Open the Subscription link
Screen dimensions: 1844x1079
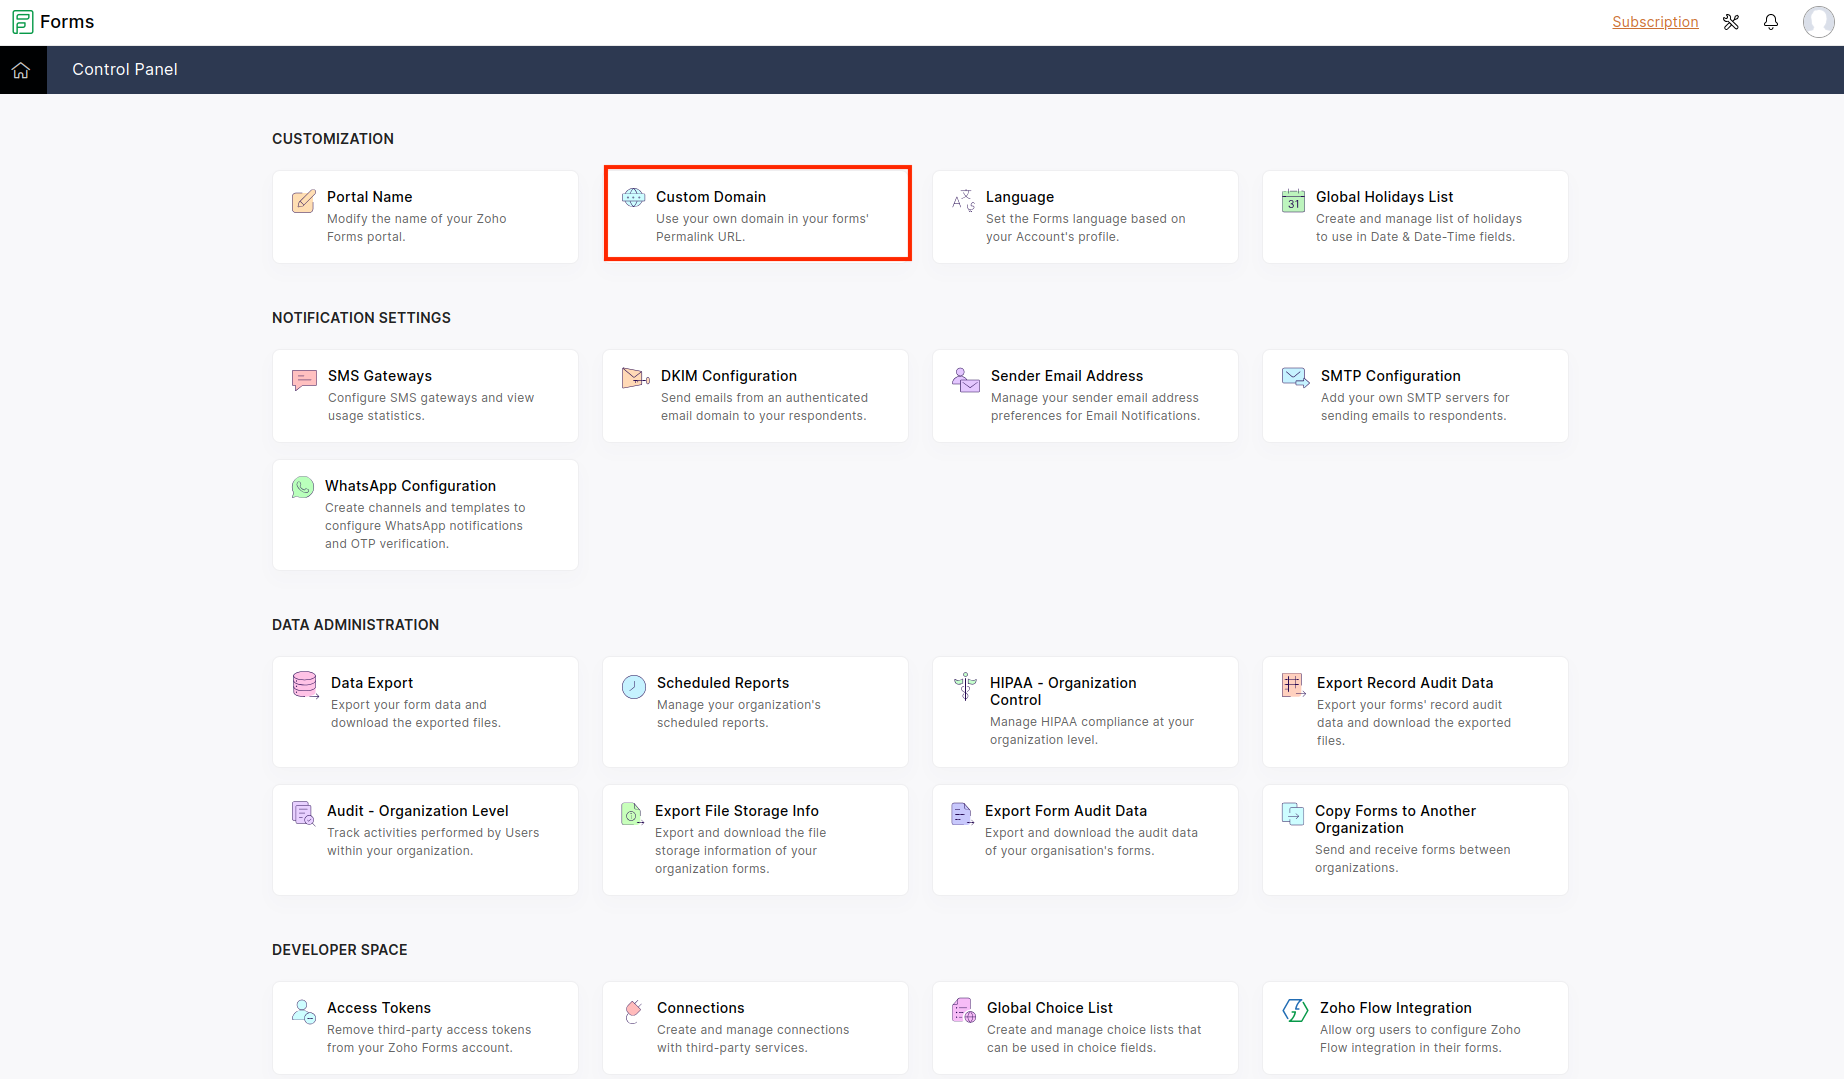click(1655, 22)
